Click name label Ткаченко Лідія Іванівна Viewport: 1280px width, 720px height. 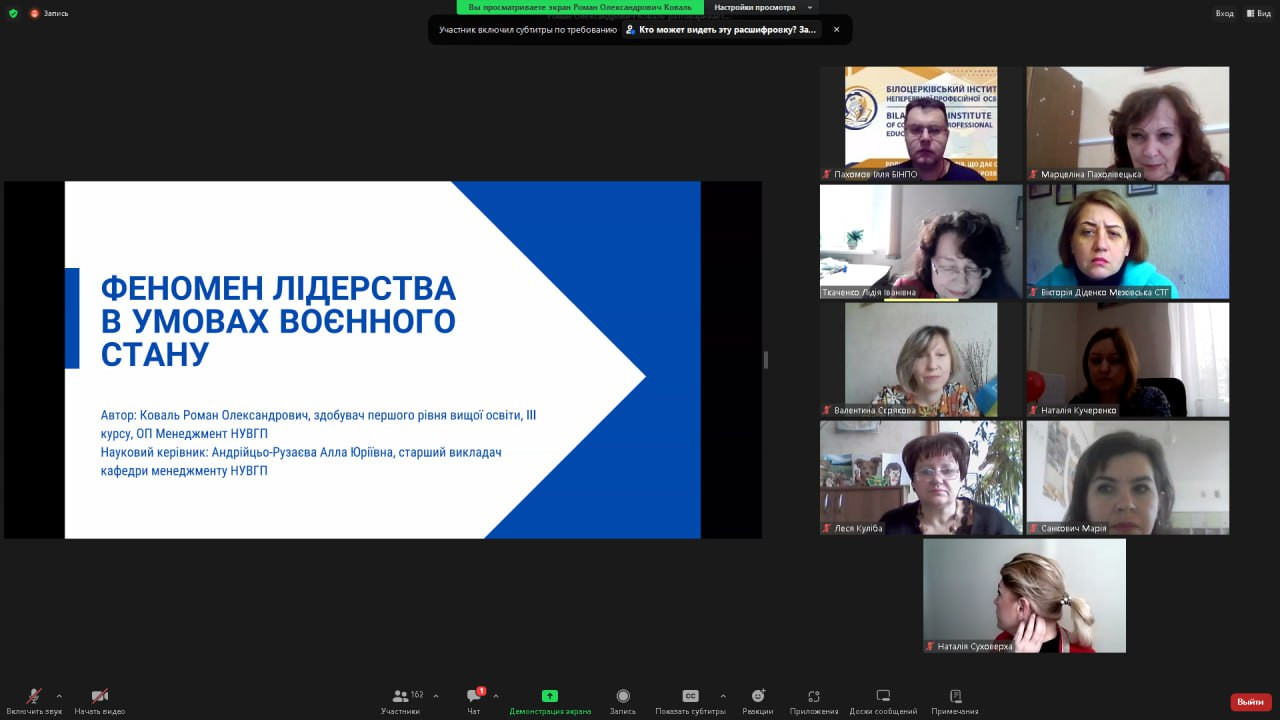click(x=869, y=292)
